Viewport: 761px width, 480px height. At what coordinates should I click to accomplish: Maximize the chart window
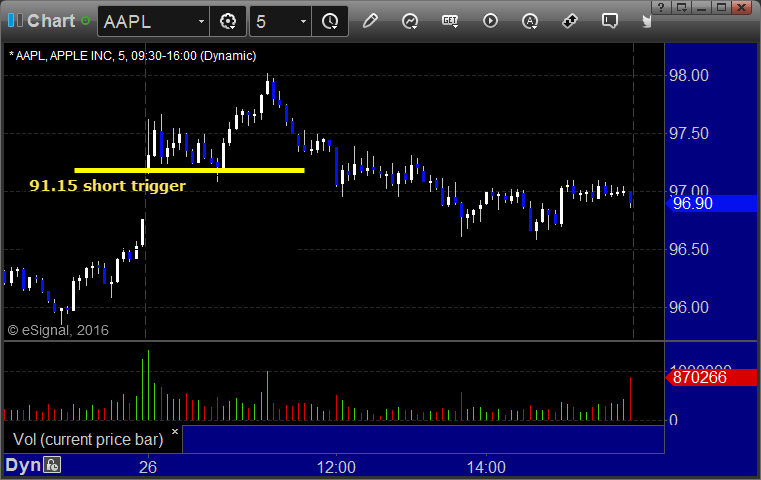coord(721,7)
